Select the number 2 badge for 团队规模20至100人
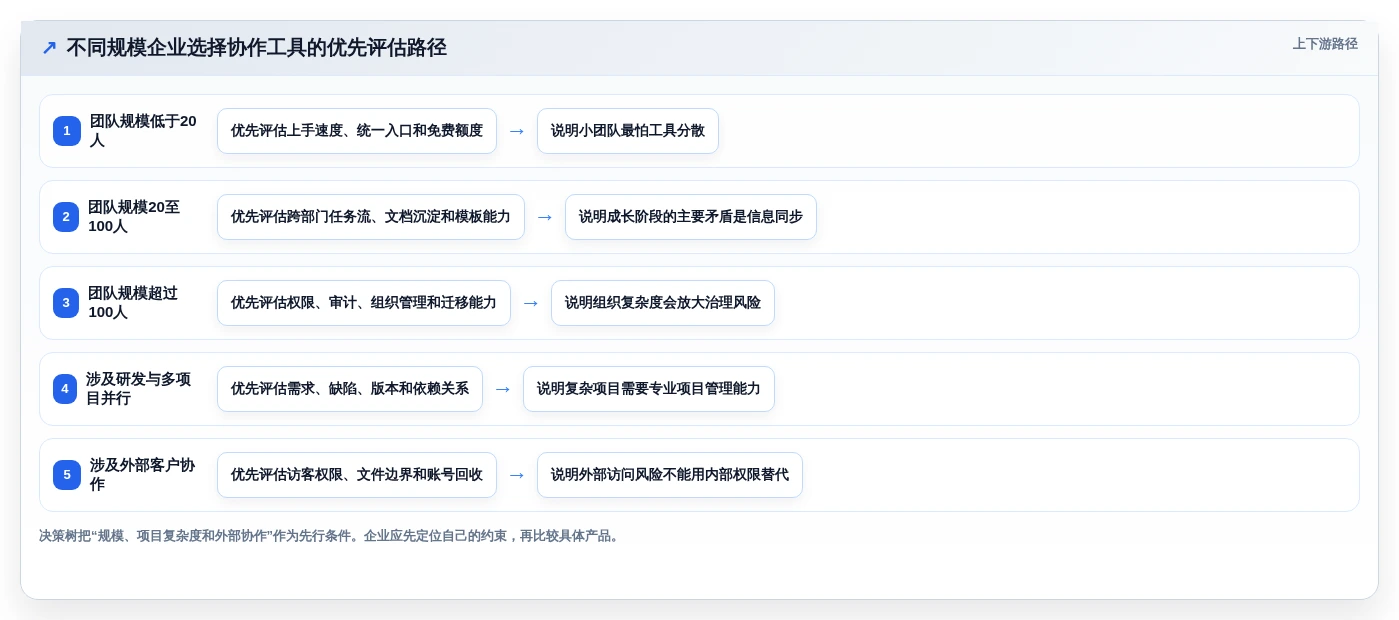 coord(66,217)
